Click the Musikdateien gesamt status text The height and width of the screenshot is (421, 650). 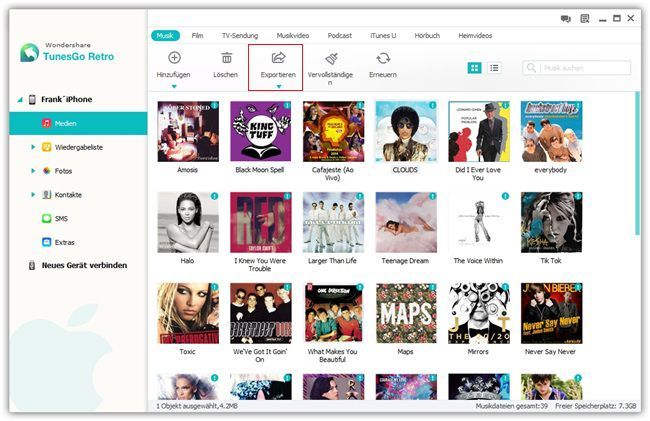click(x=512, y=406)
